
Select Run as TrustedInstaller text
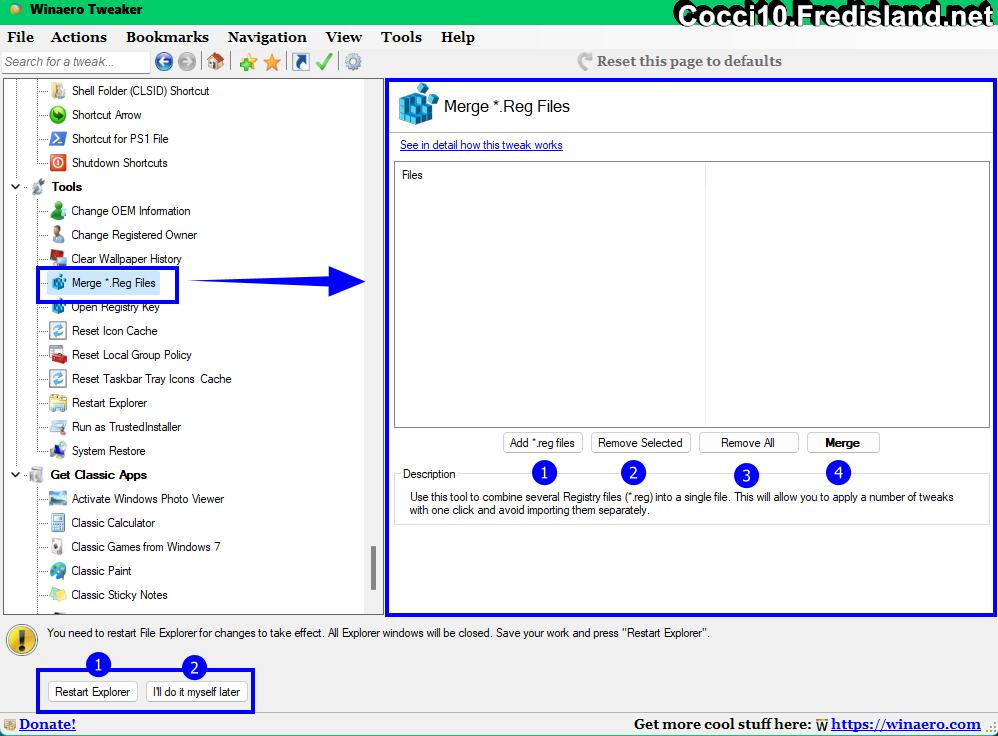pyautogui.click(x=126, y=427)
